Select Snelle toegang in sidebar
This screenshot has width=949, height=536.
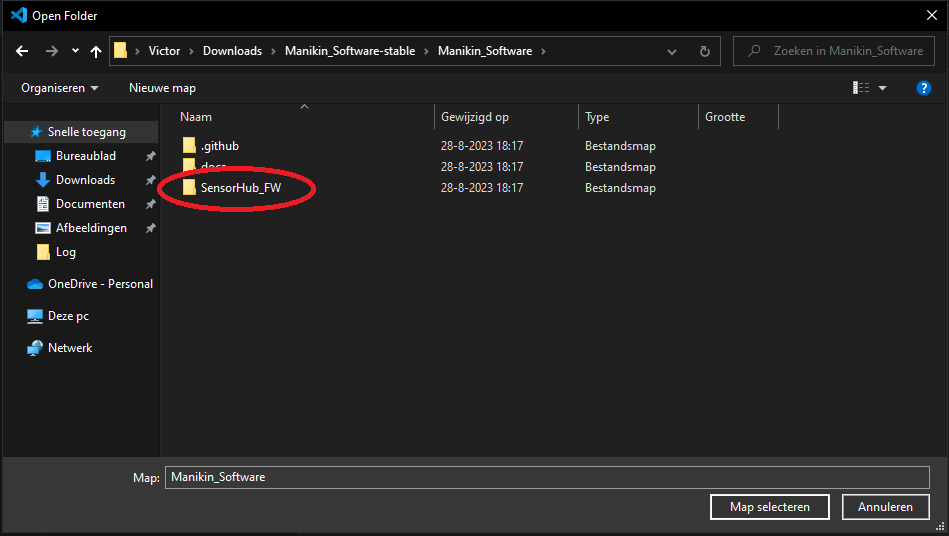(87, 132)
